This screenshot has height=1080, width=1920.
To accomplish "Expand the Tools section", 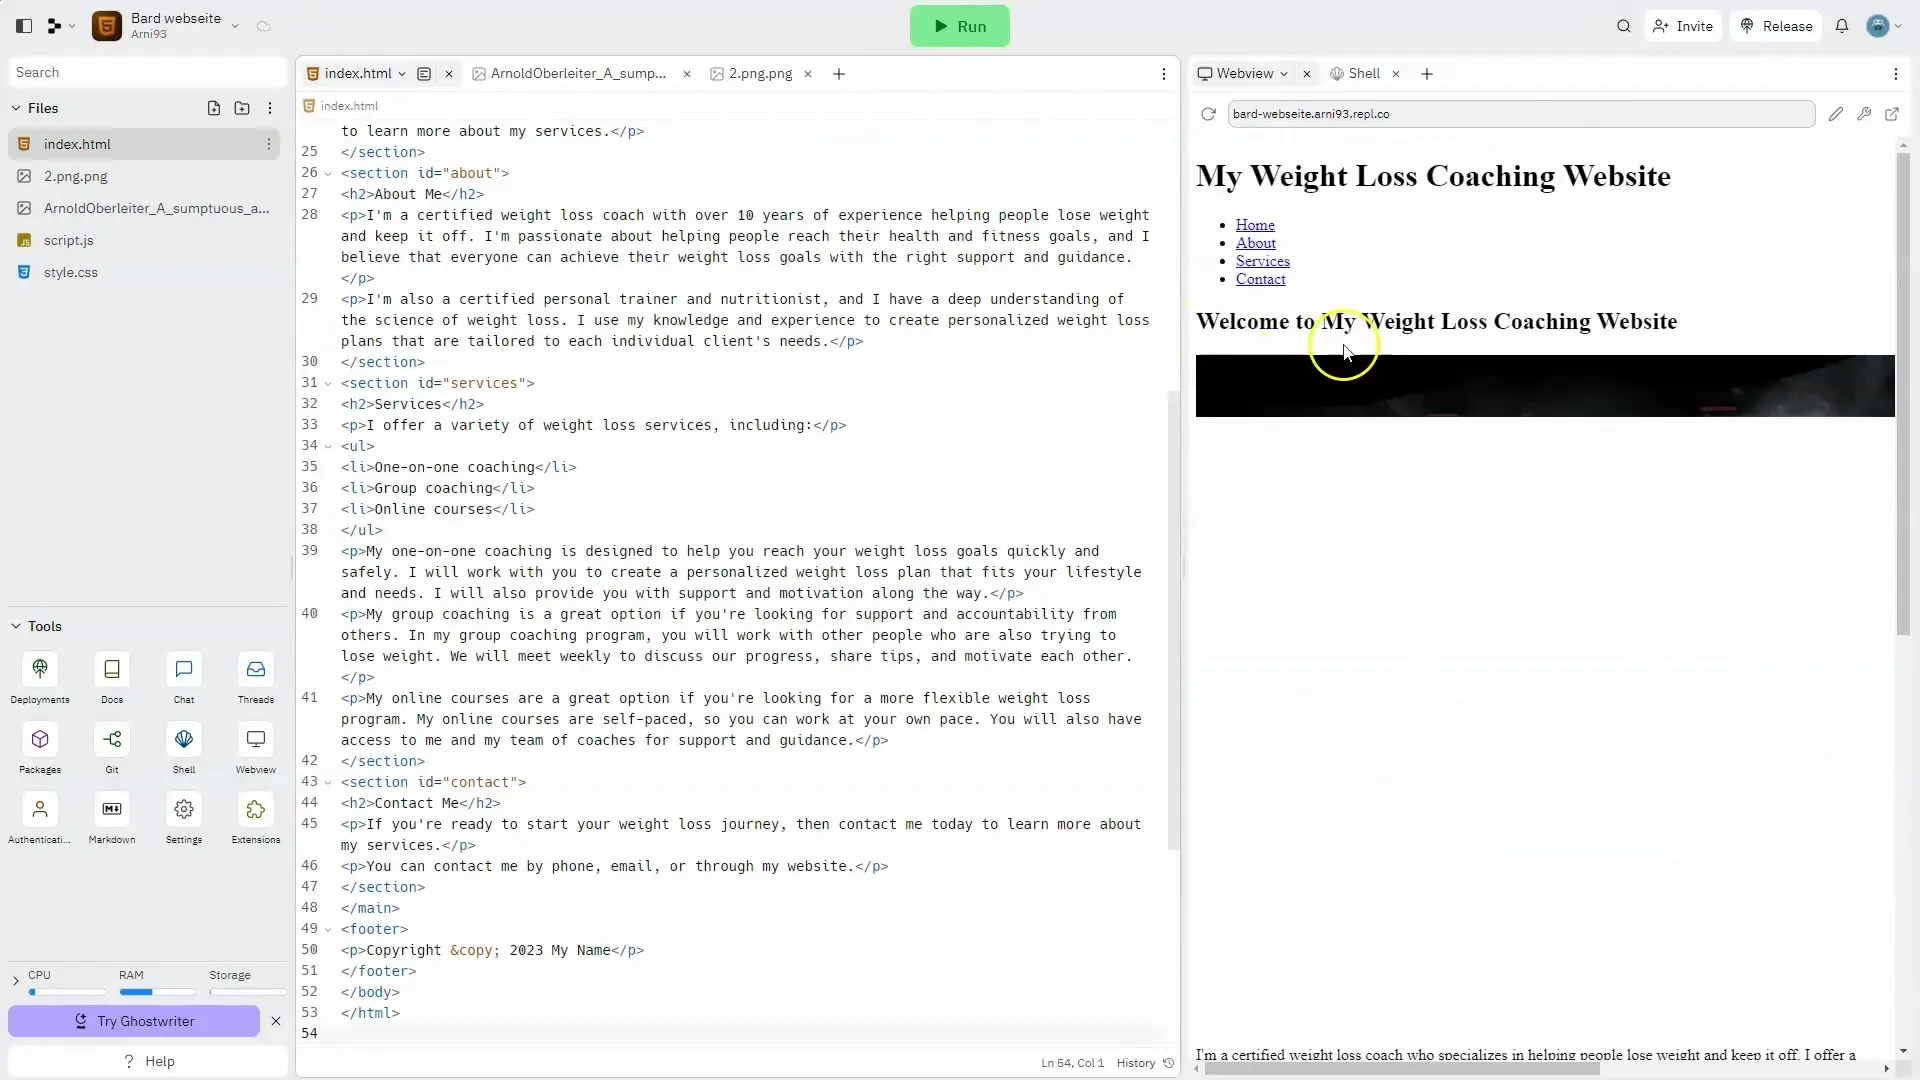I will [16, 625].
